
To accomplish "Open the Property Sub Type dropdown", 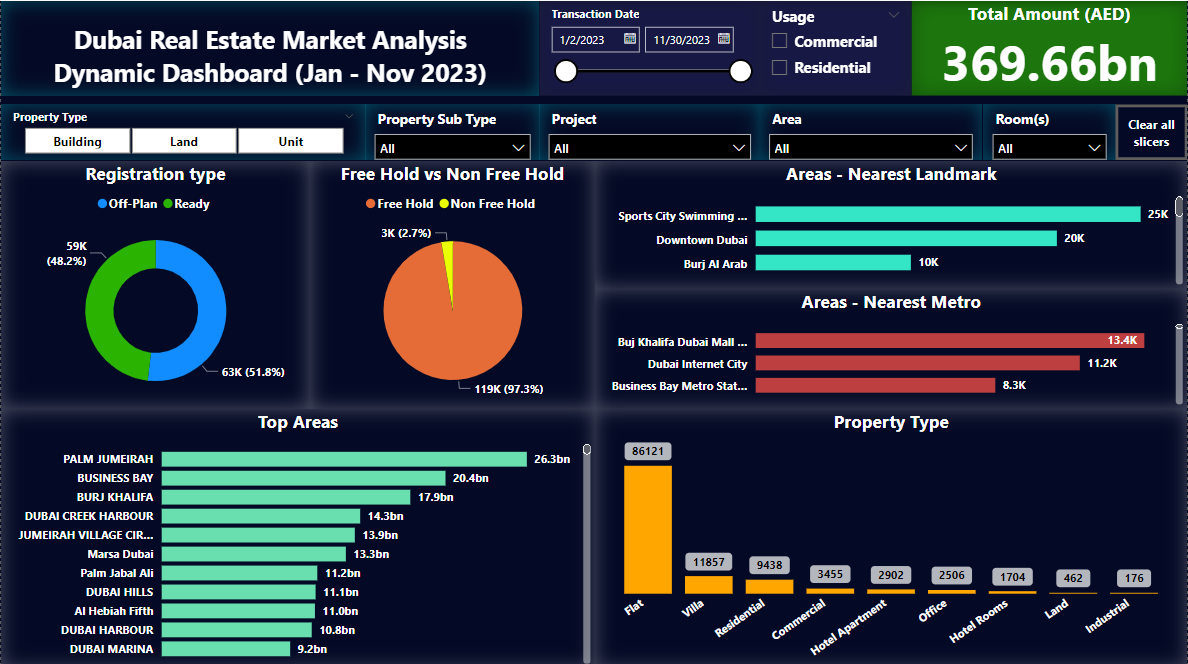I will pyautogui.click(x=452, y=148).
